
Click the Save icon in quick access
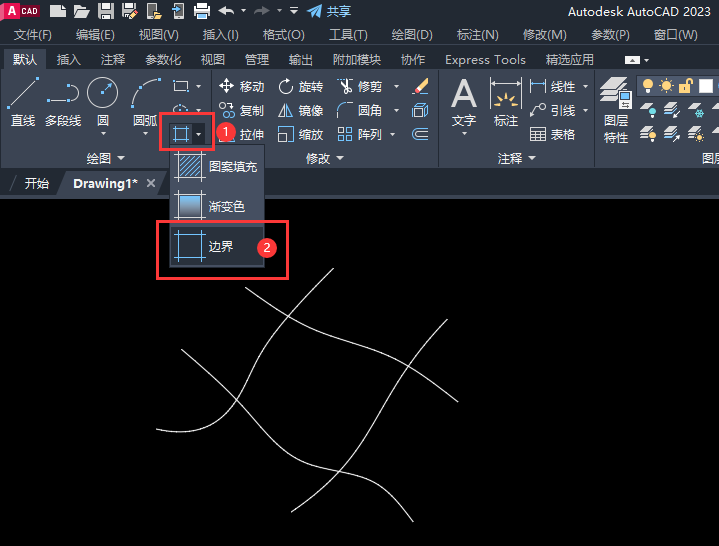[x=106, y=11]
